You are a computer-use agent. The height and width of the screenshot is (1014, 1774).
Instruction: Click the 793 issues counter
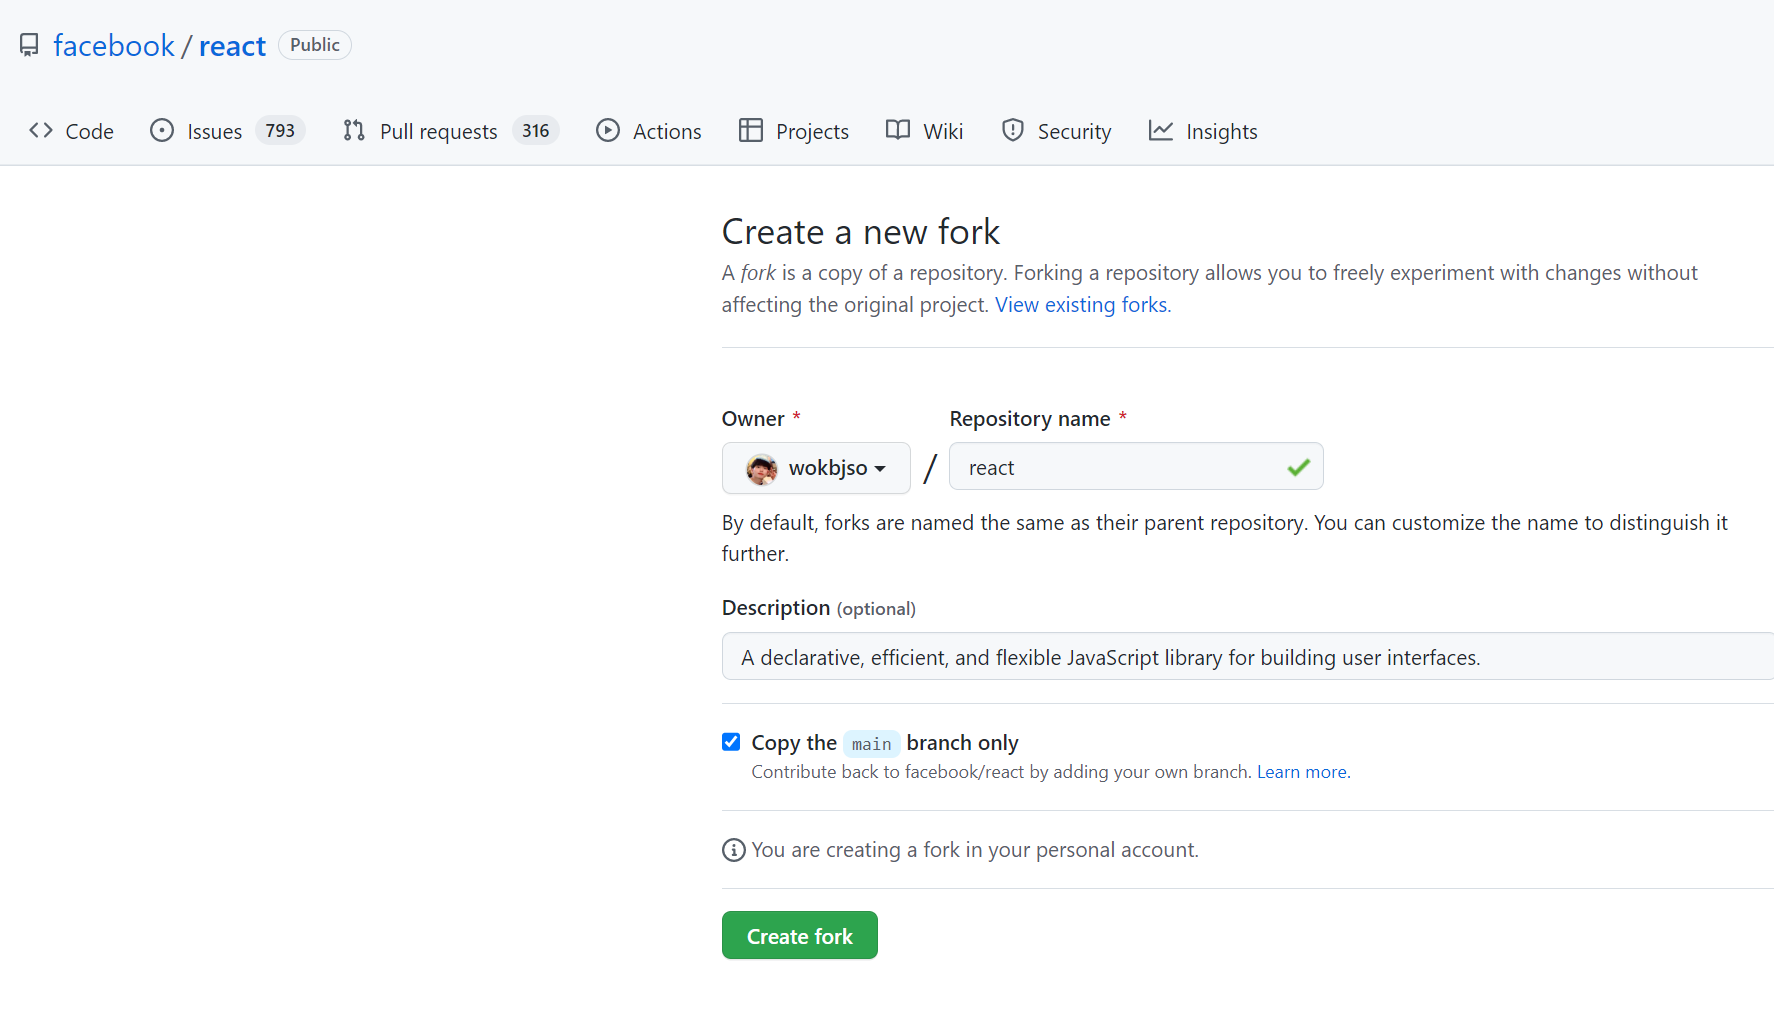(280, 131)
